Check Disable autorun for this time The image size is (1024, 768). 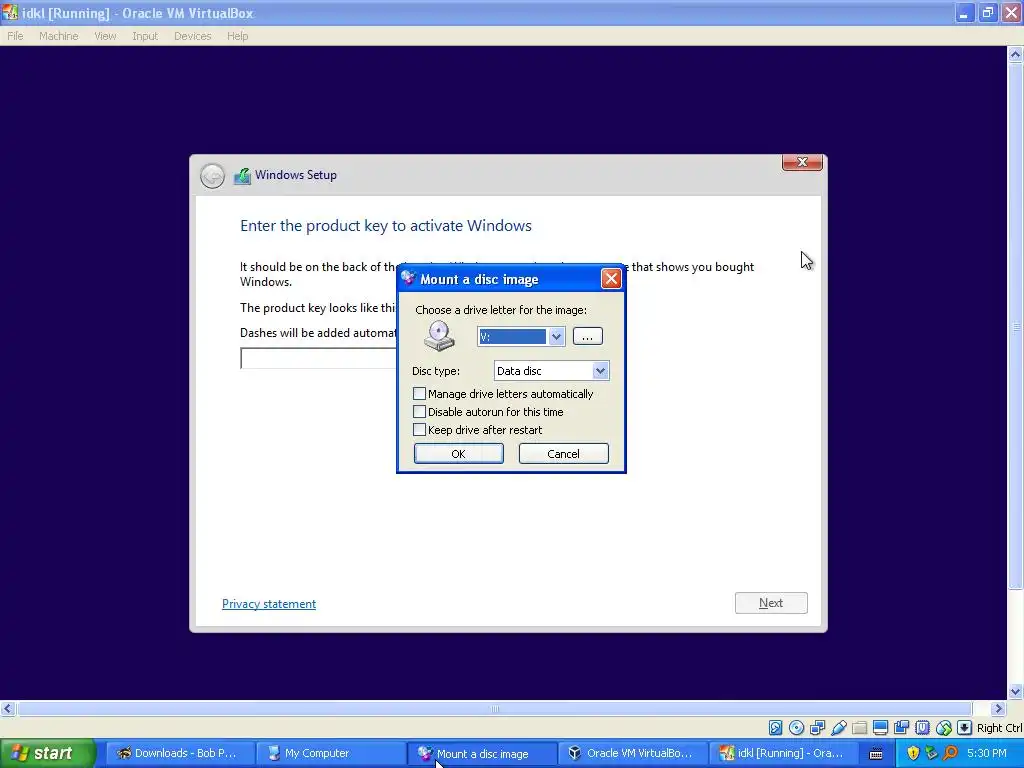coord(419,412)
